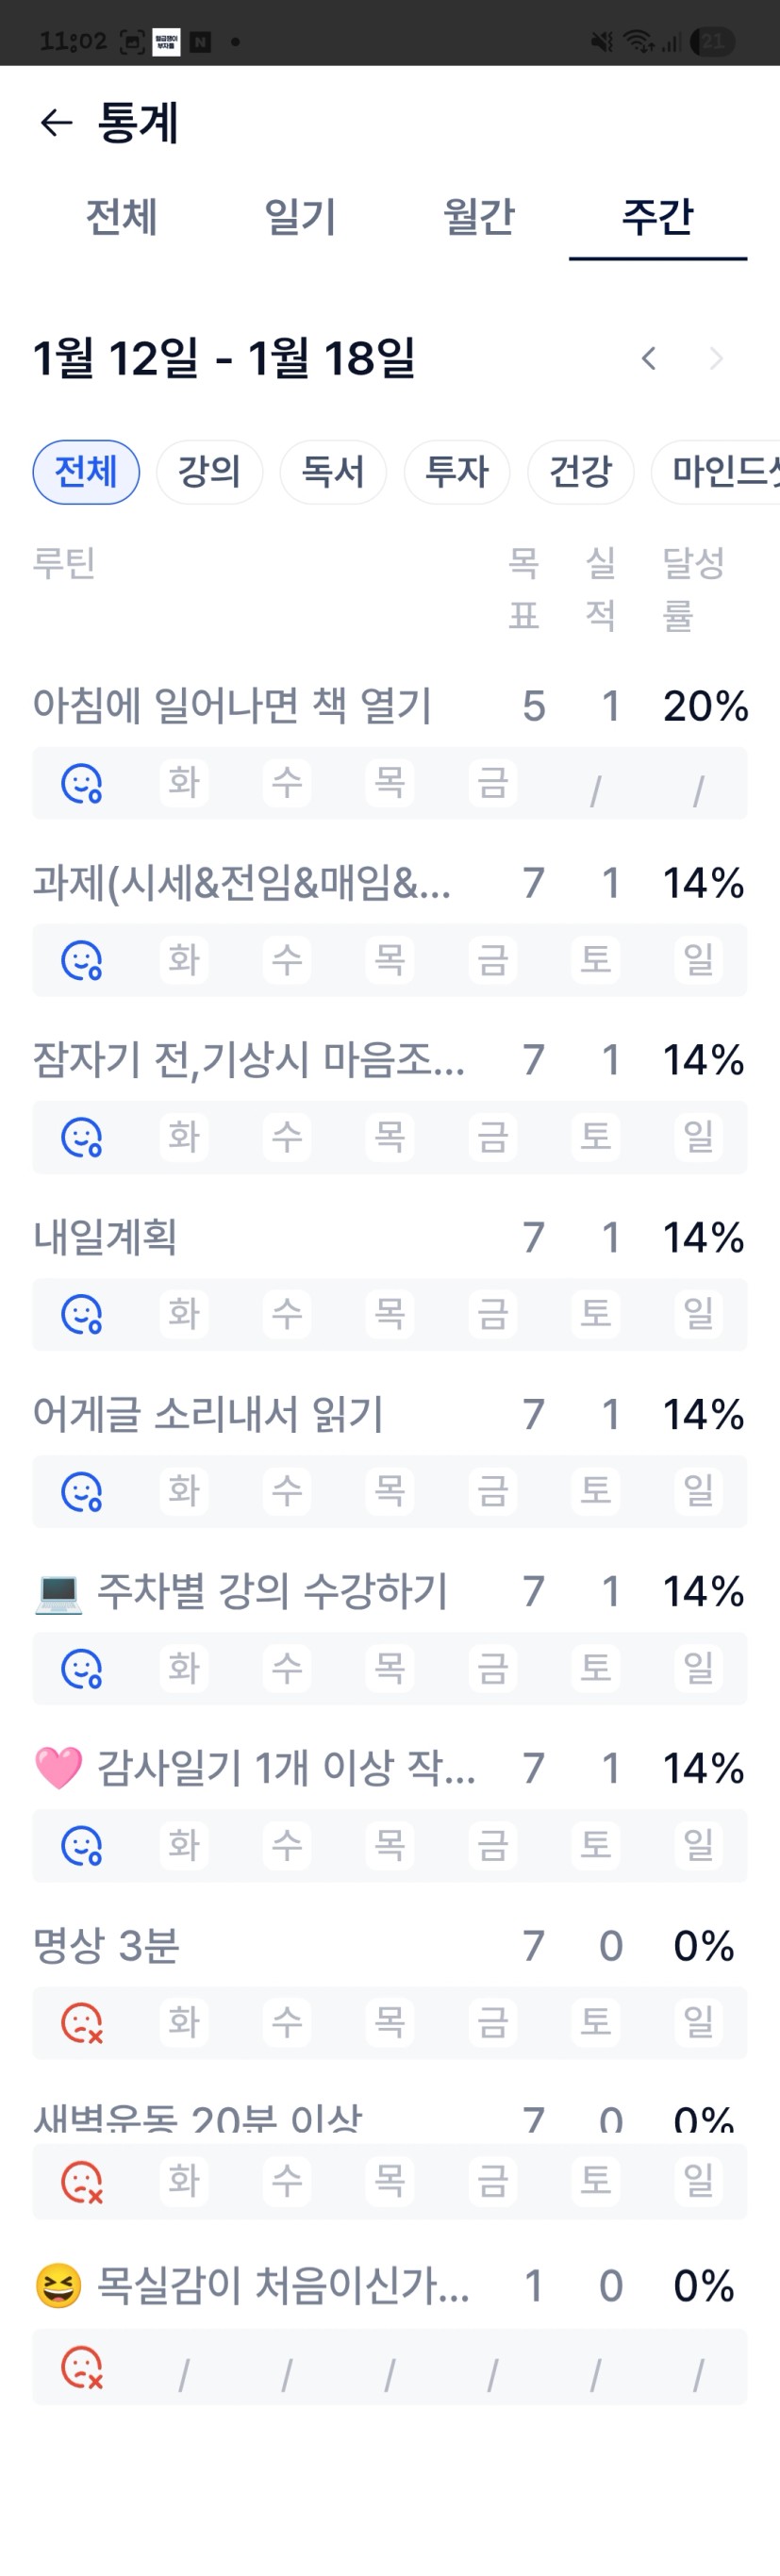Tap 화 day box under 아침에 일어나면 책 열기
Screen dimensions: 780x2576
click(184, 783)
